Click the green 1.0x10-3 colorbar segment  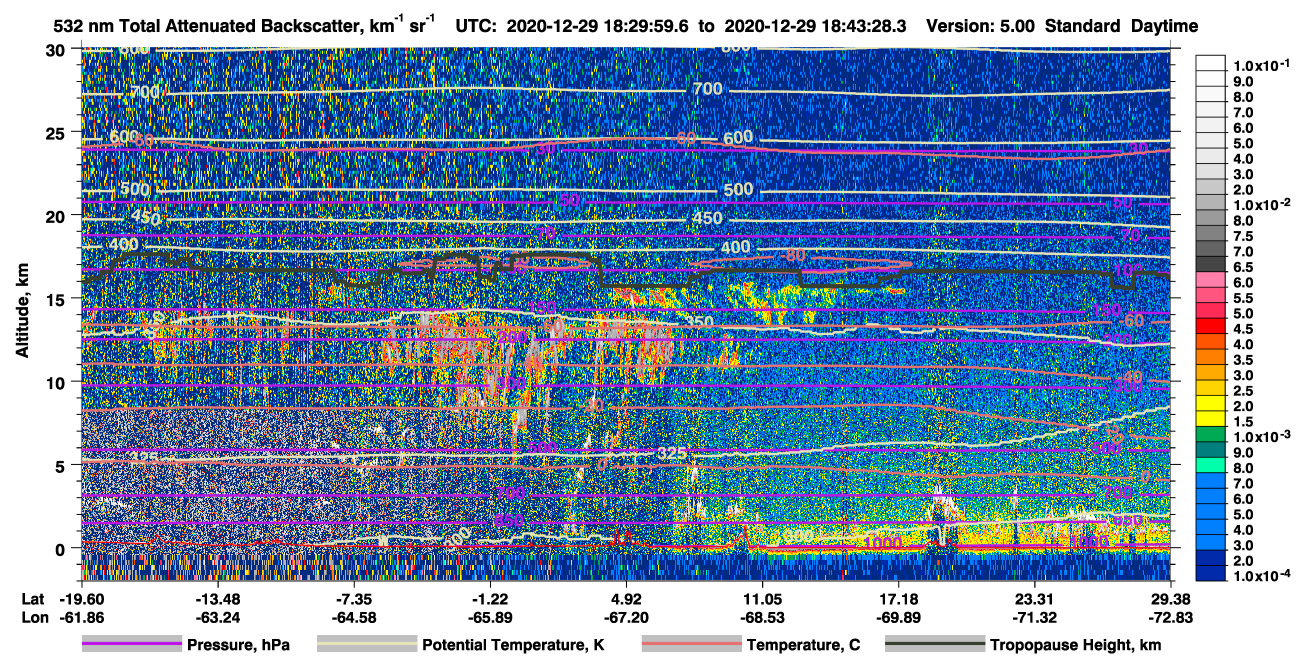coord(1212,438)
